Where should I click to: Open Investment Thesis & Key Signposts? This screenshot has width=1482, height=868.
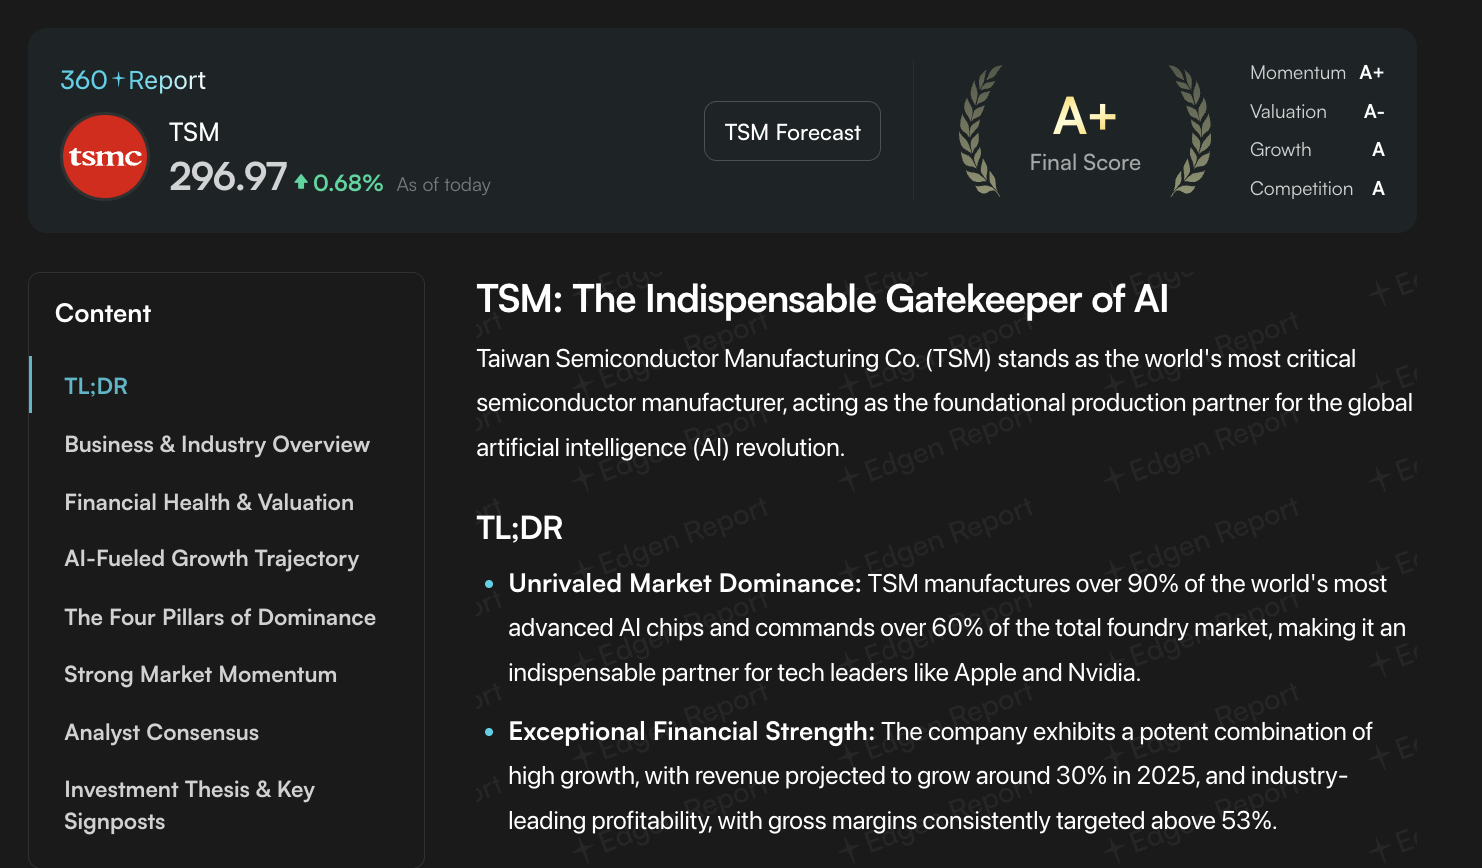[x=189, y=805]
